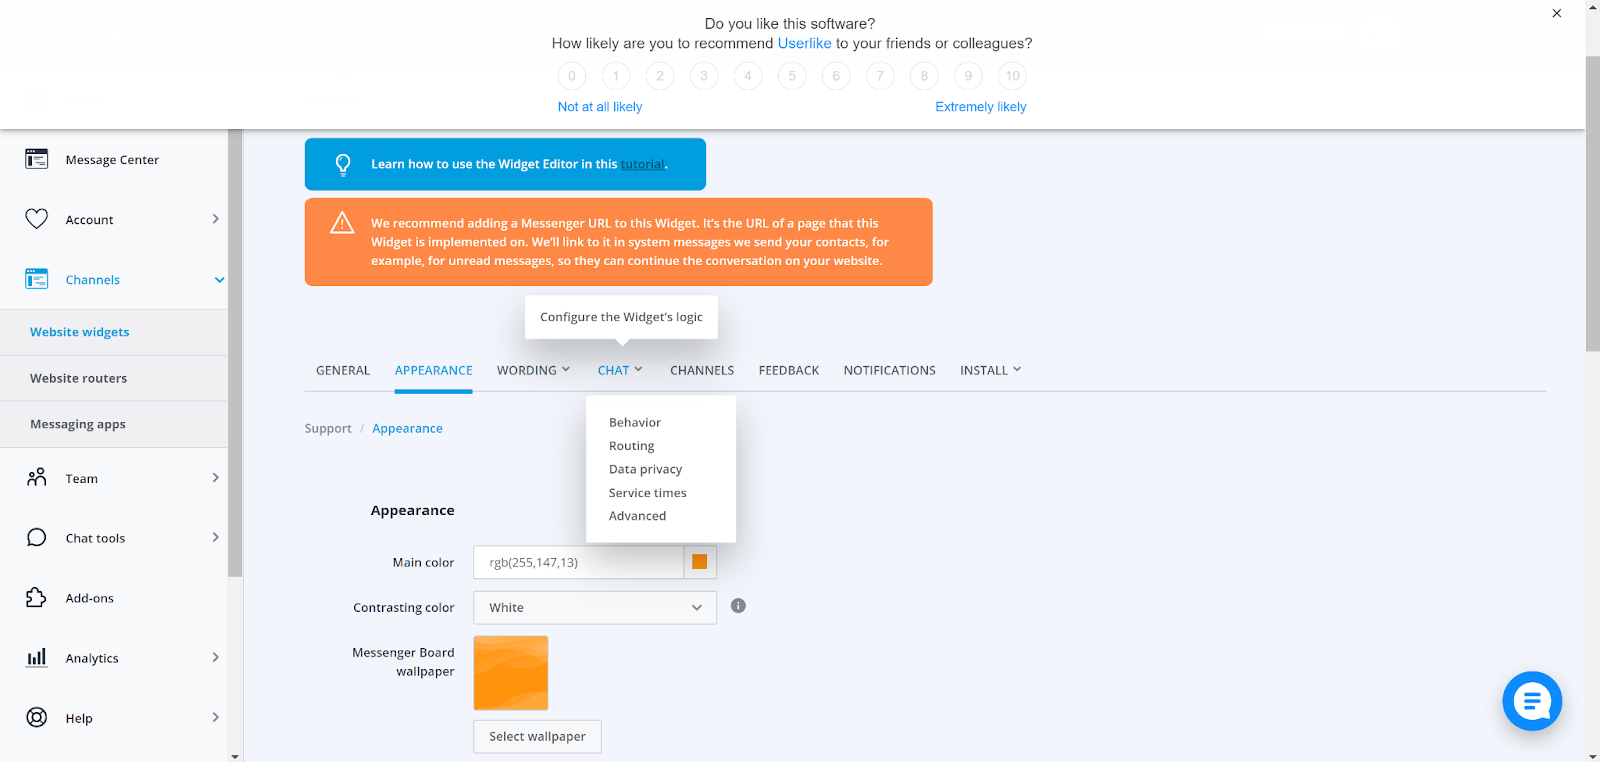Expand the Install tab dropdown
Image resolution: width=1600 pixels, height=762 pixels.
(990, 370)
